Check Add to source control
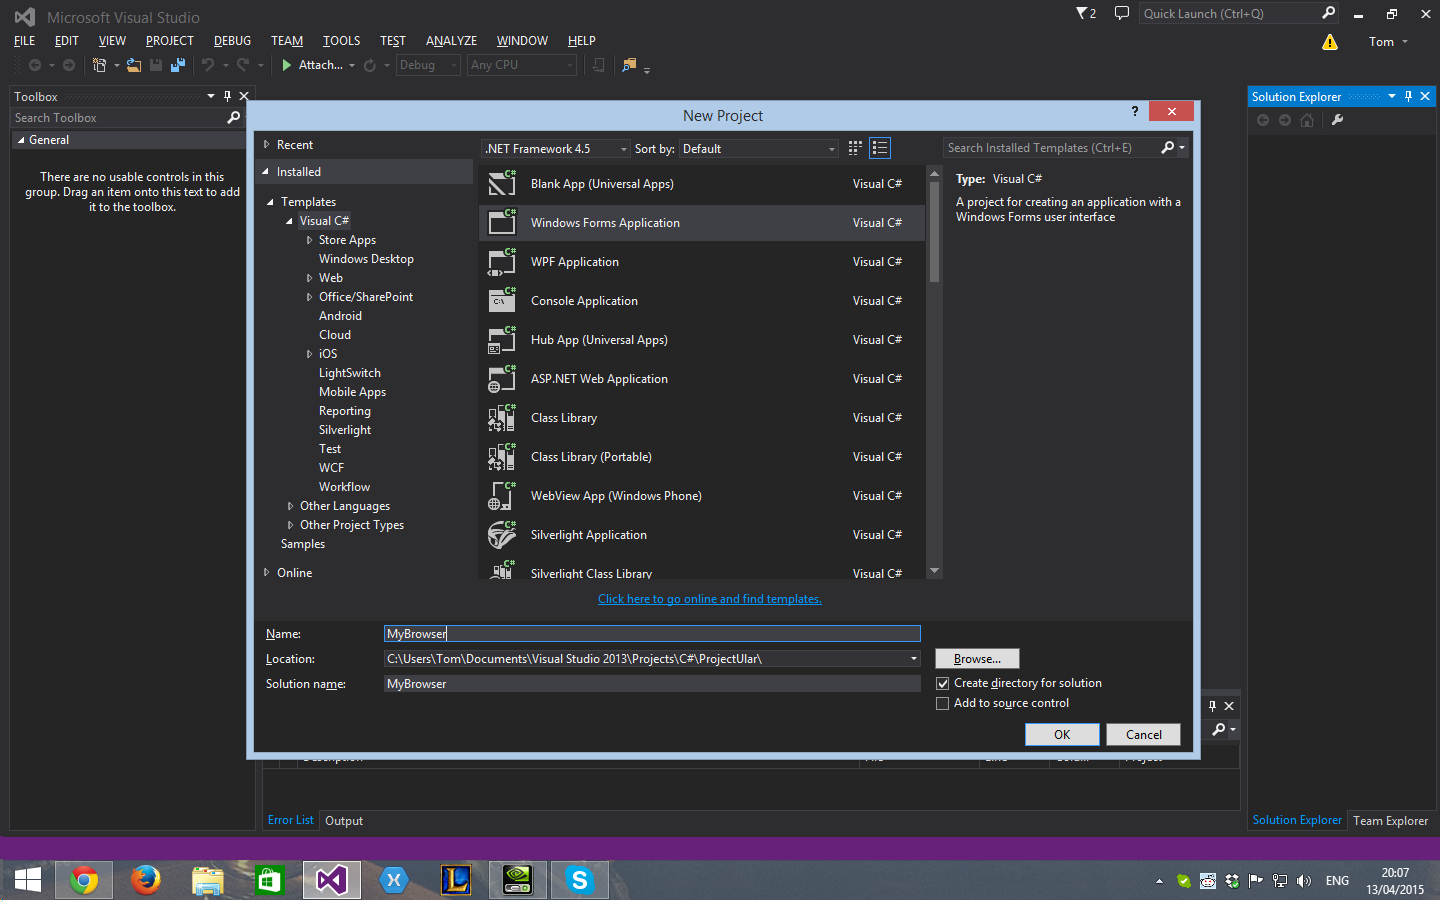 [942, 704]
